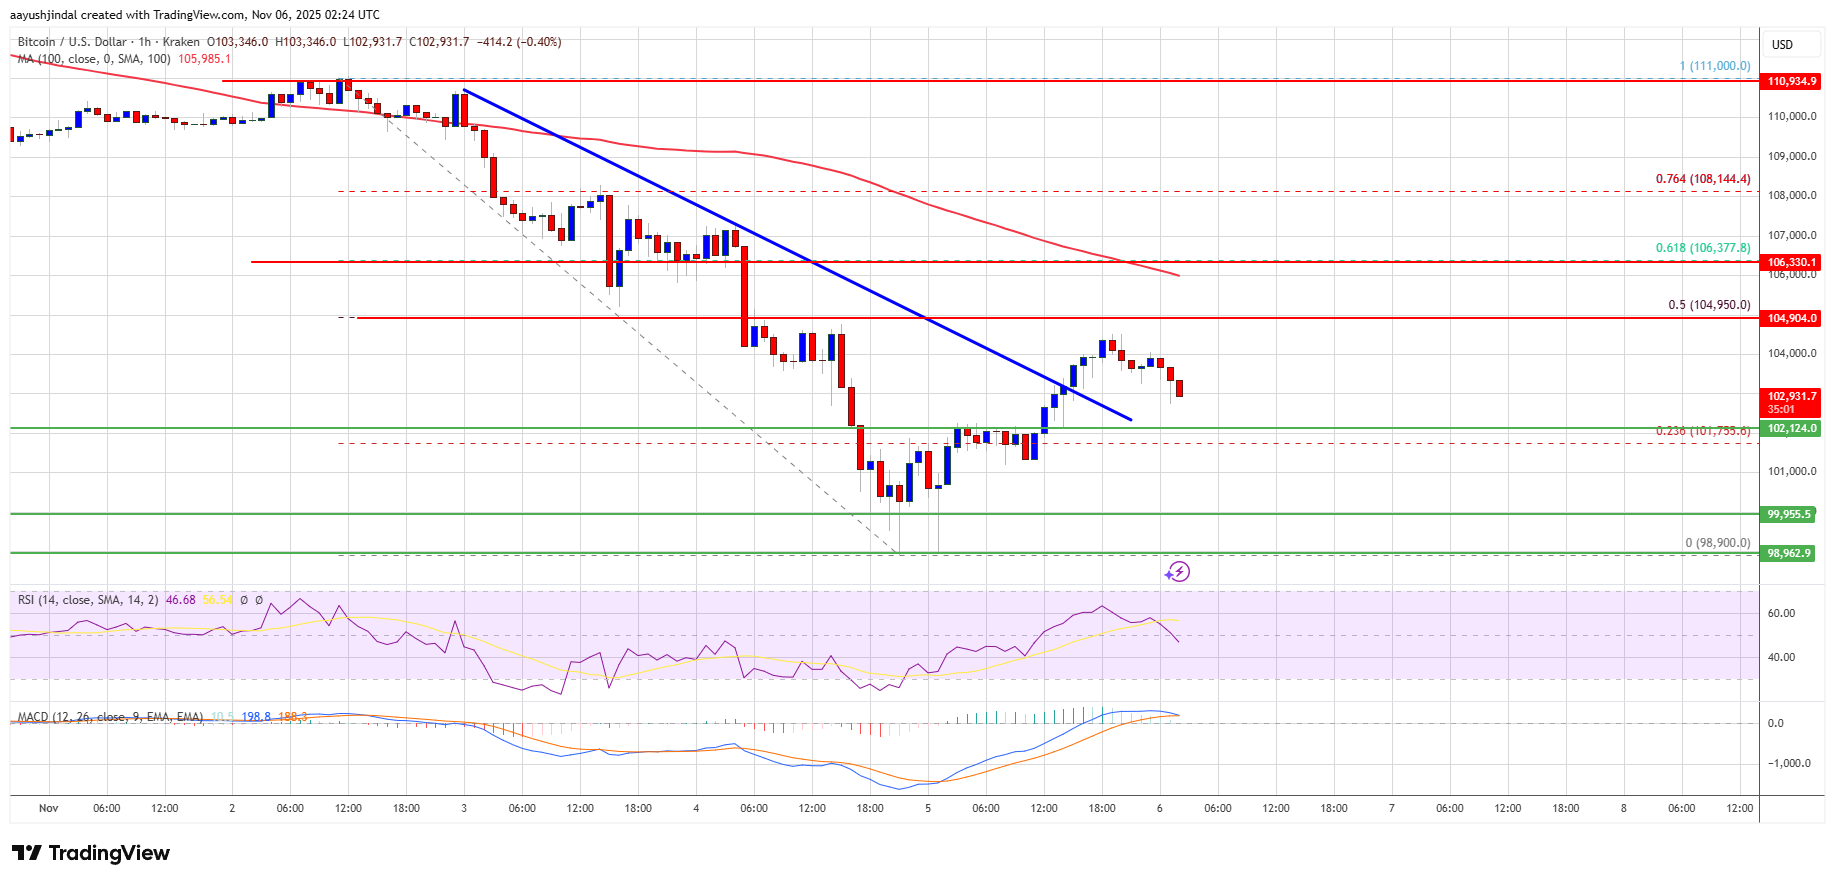1835x883 pixels.
Task: Click the Nov label on time axis
Action: pos(49,808)
